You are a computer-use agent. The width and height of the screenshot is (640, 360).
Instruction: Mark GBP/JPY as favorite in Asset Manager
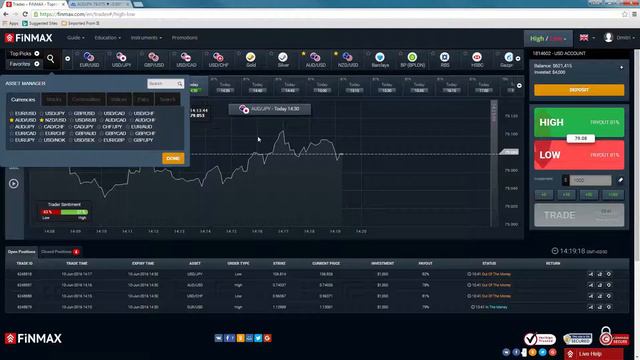(130, 140)
